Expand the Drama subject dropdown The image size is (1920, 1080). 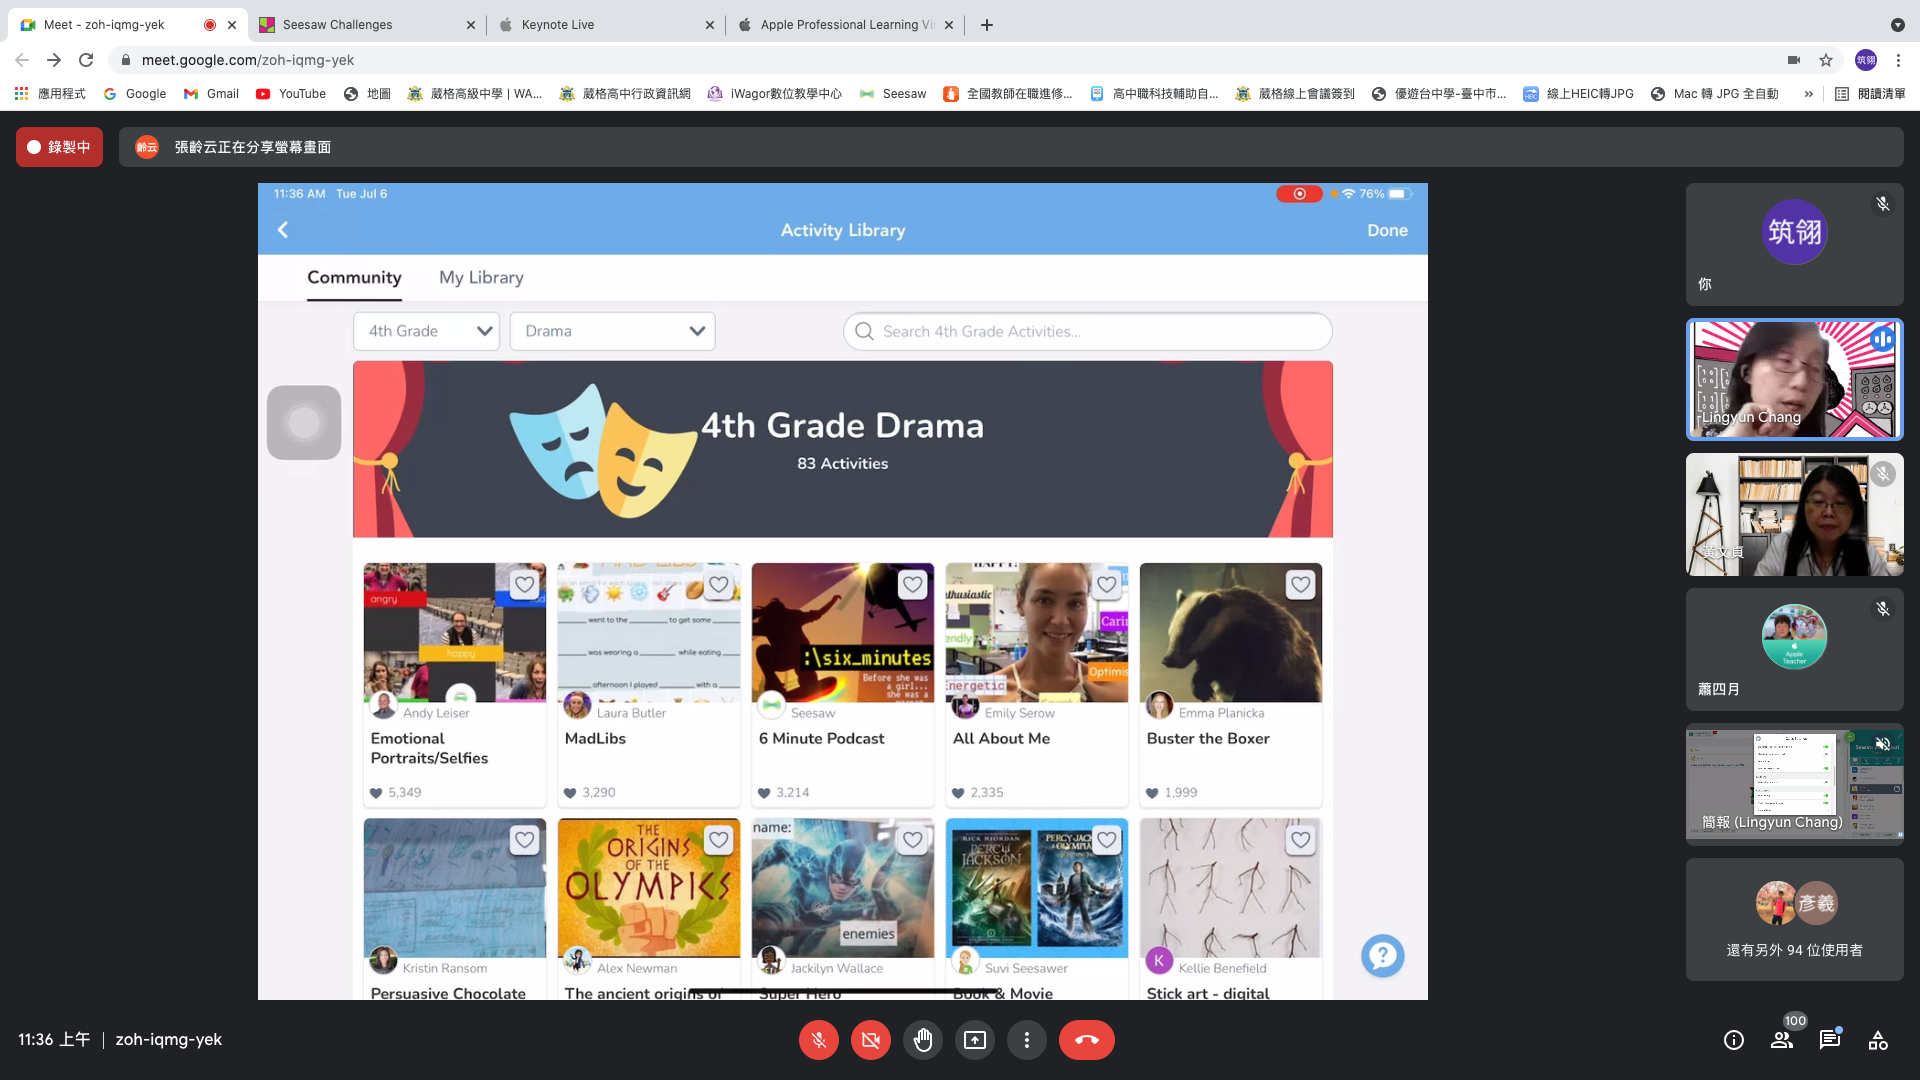(612, 331)
